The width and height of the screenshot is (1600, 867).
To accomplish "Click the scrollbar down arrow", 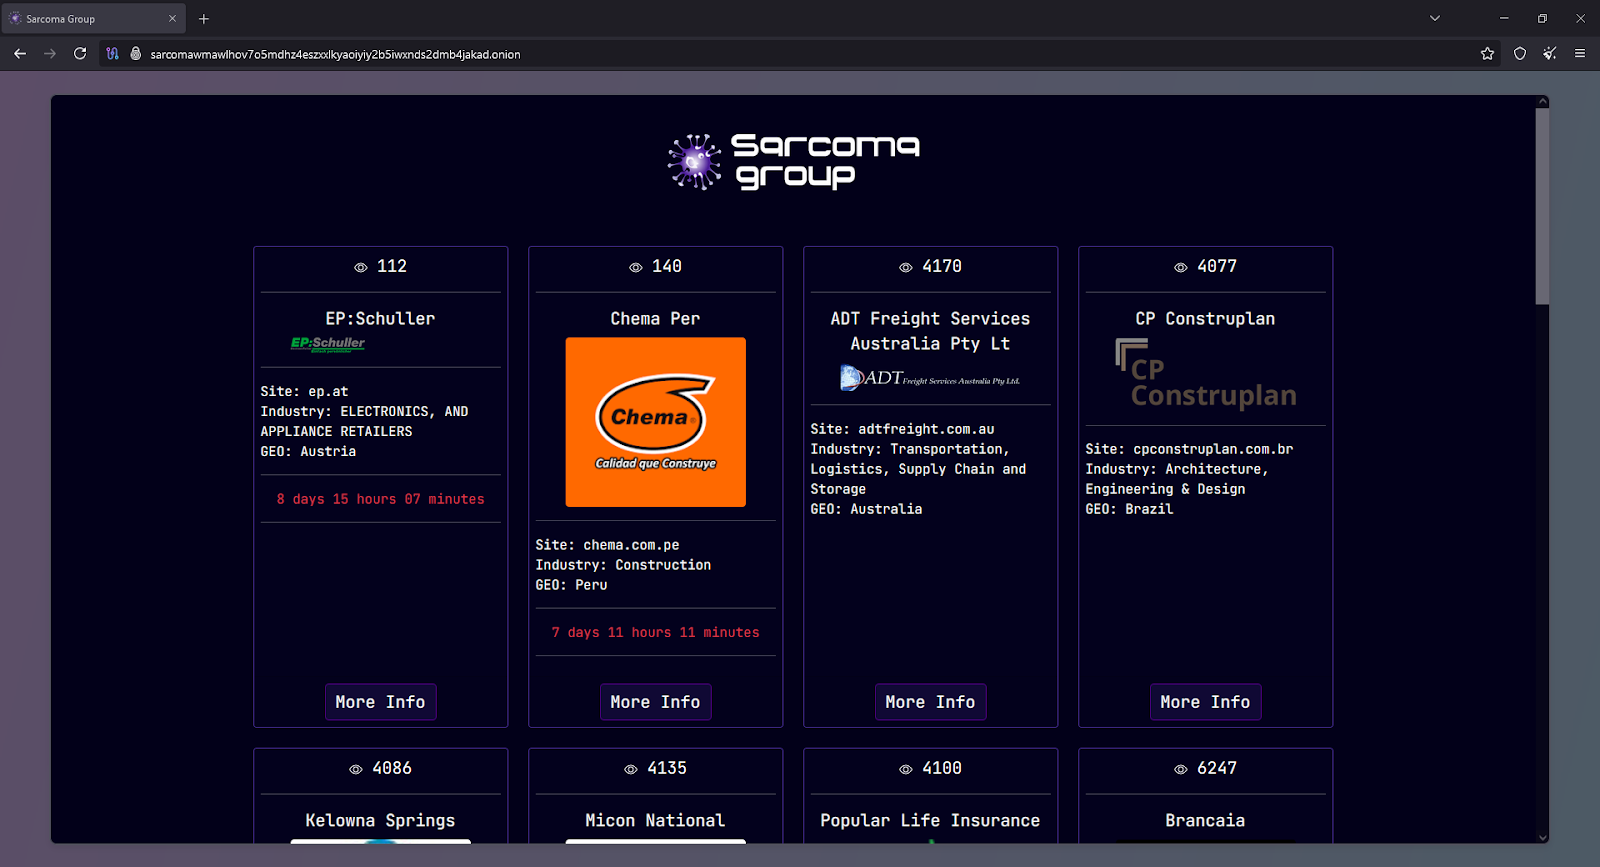I will [x=1542, y=837].
